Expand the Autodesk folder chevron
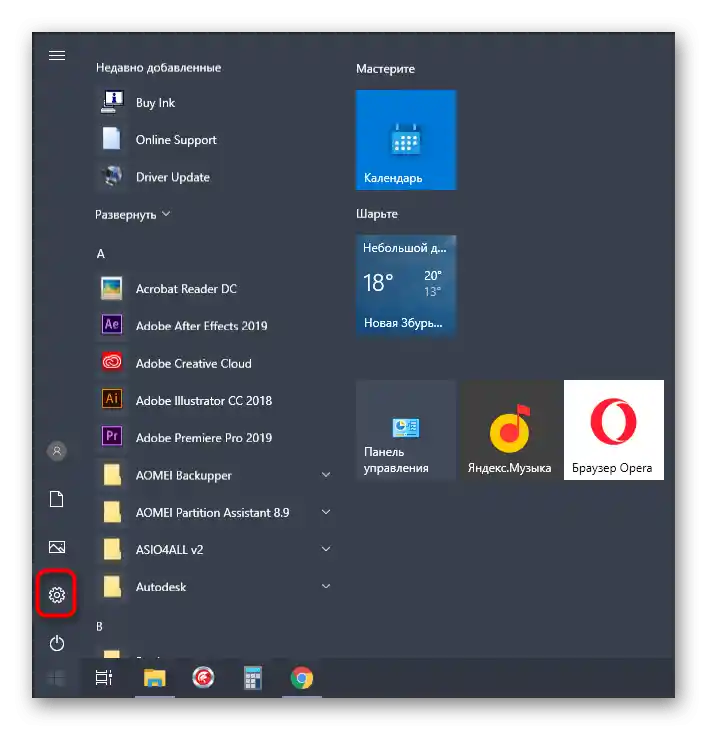 point(326,587)
